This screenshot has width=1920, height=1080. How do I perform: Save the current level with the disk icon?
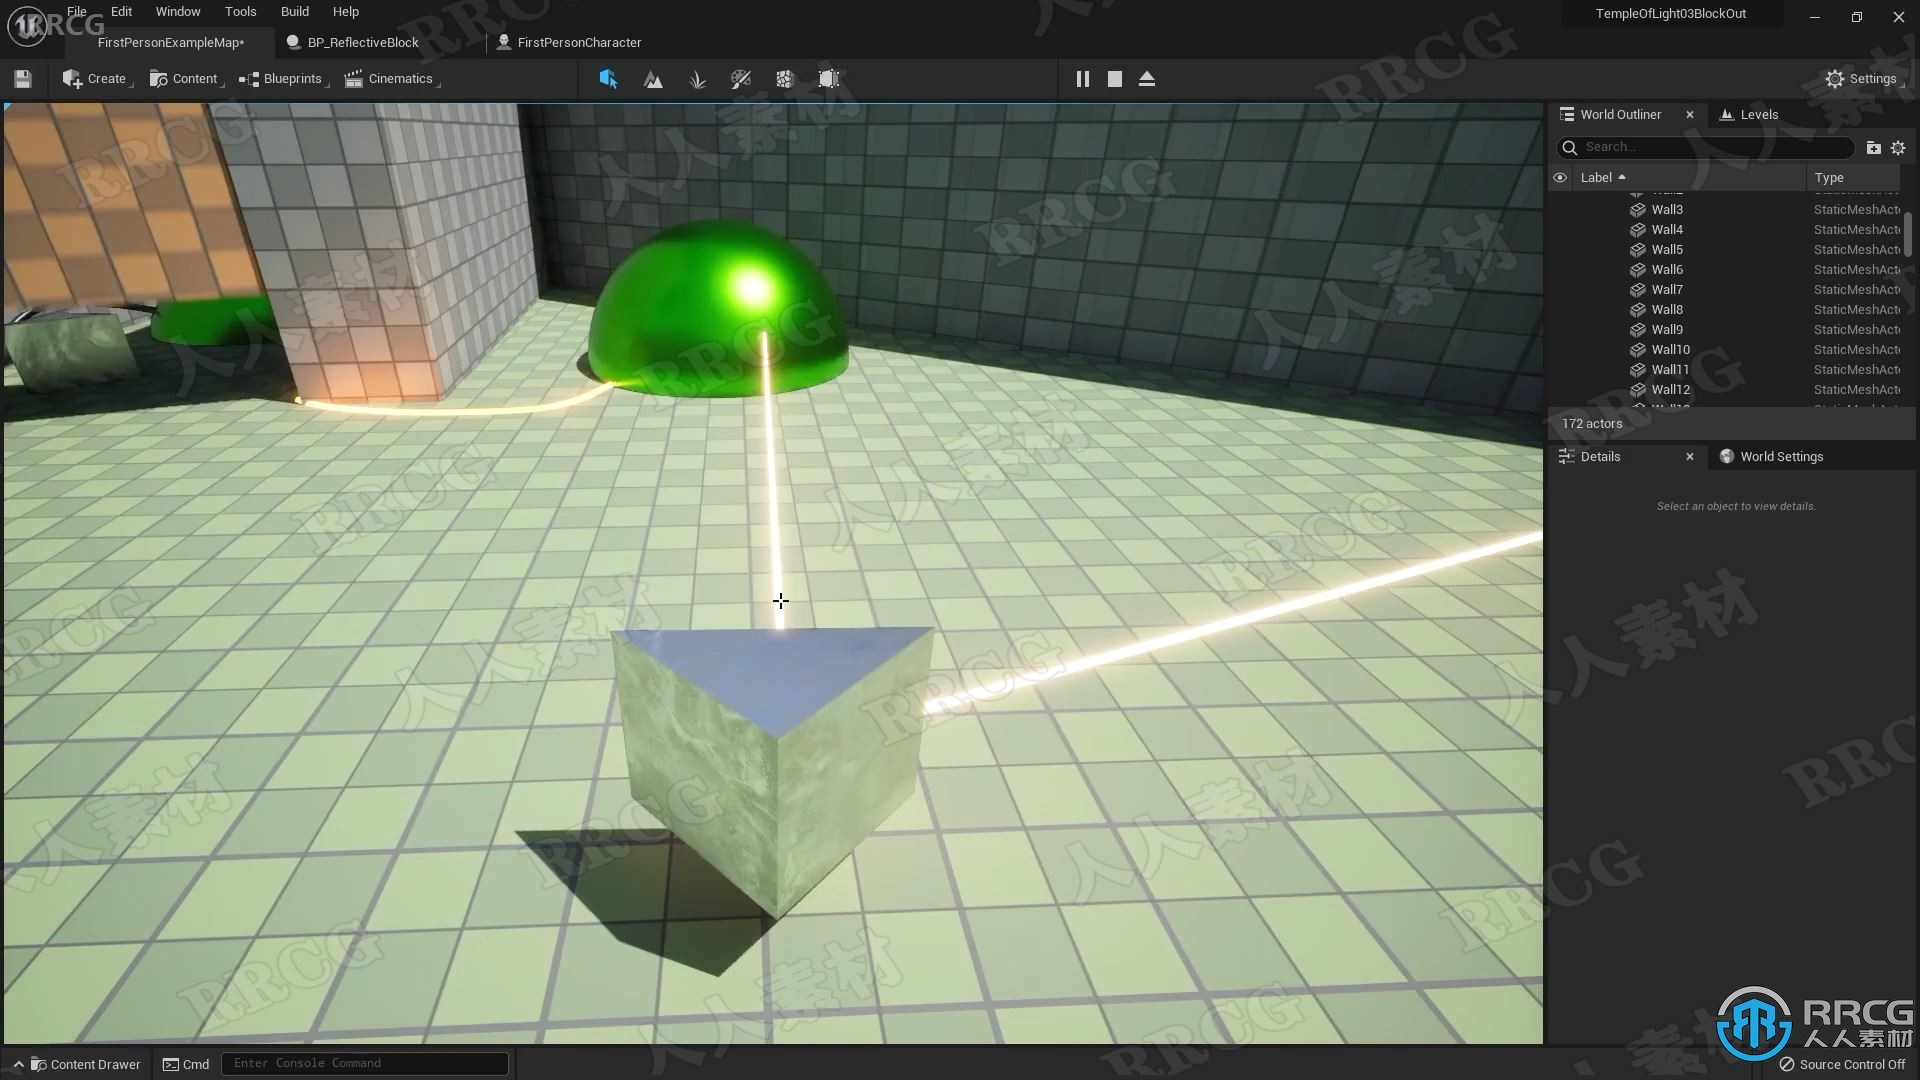[x=23, y=79]
